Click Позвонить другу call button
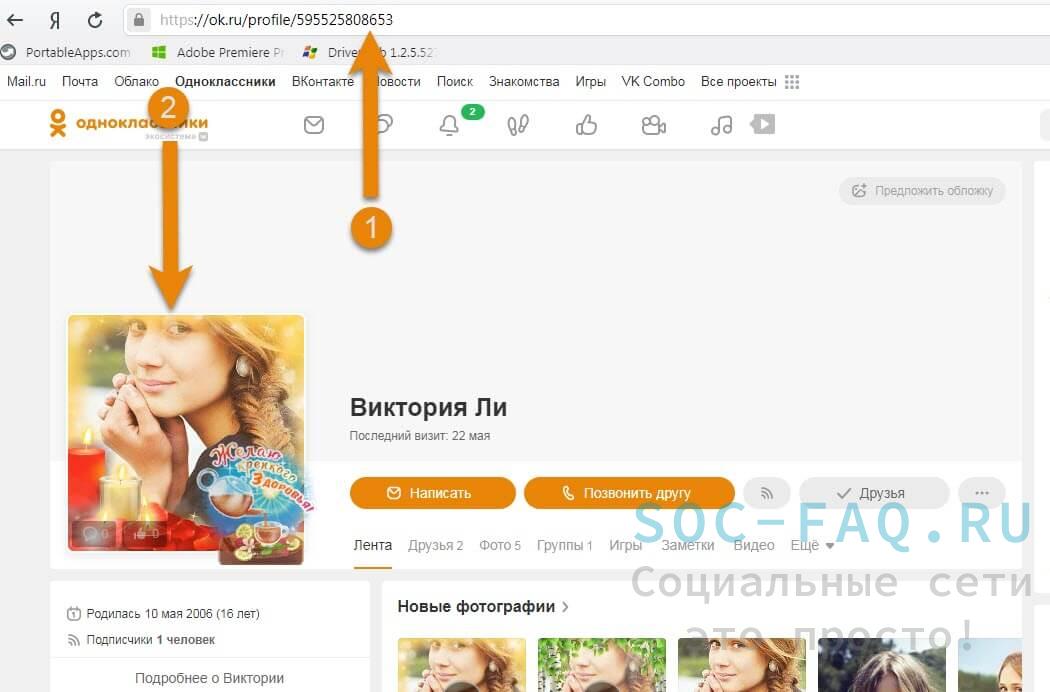The image size is (1050, 692). 629,493
